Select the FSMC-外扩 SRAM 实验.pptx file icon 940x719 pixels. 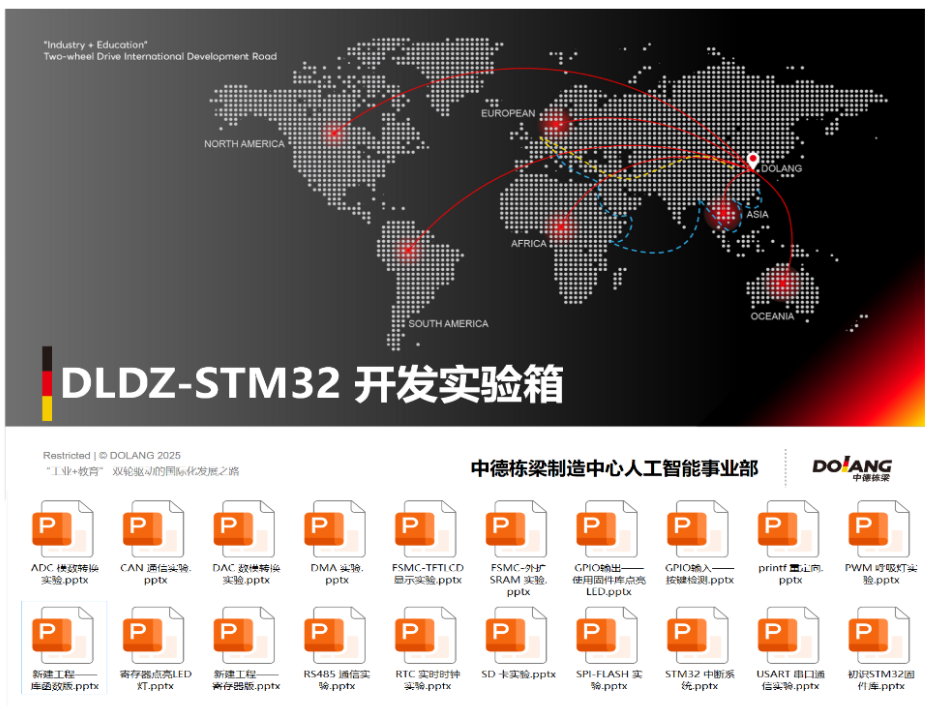click(x=516, y=530)
